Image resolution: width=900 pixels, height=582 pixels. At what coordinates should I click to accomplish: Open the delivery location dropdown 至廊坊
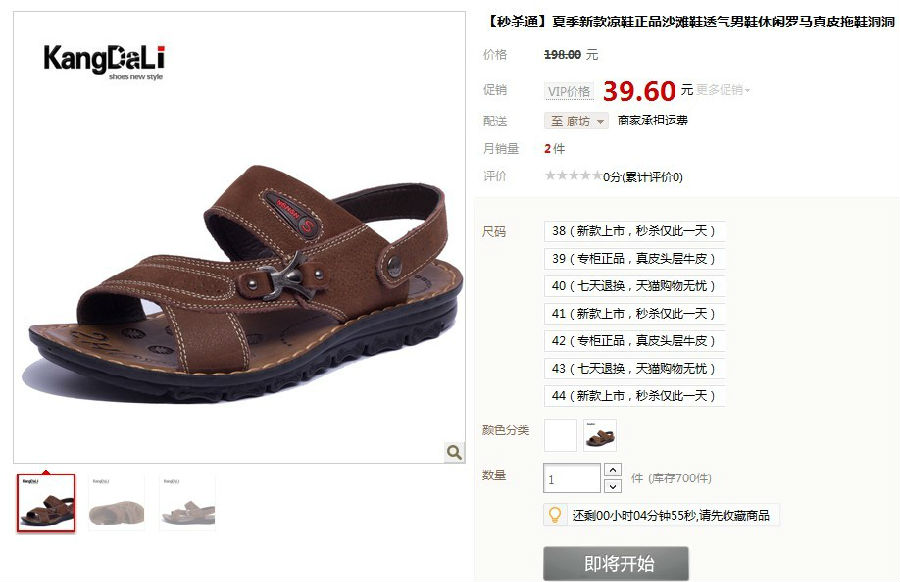[576, 121]
